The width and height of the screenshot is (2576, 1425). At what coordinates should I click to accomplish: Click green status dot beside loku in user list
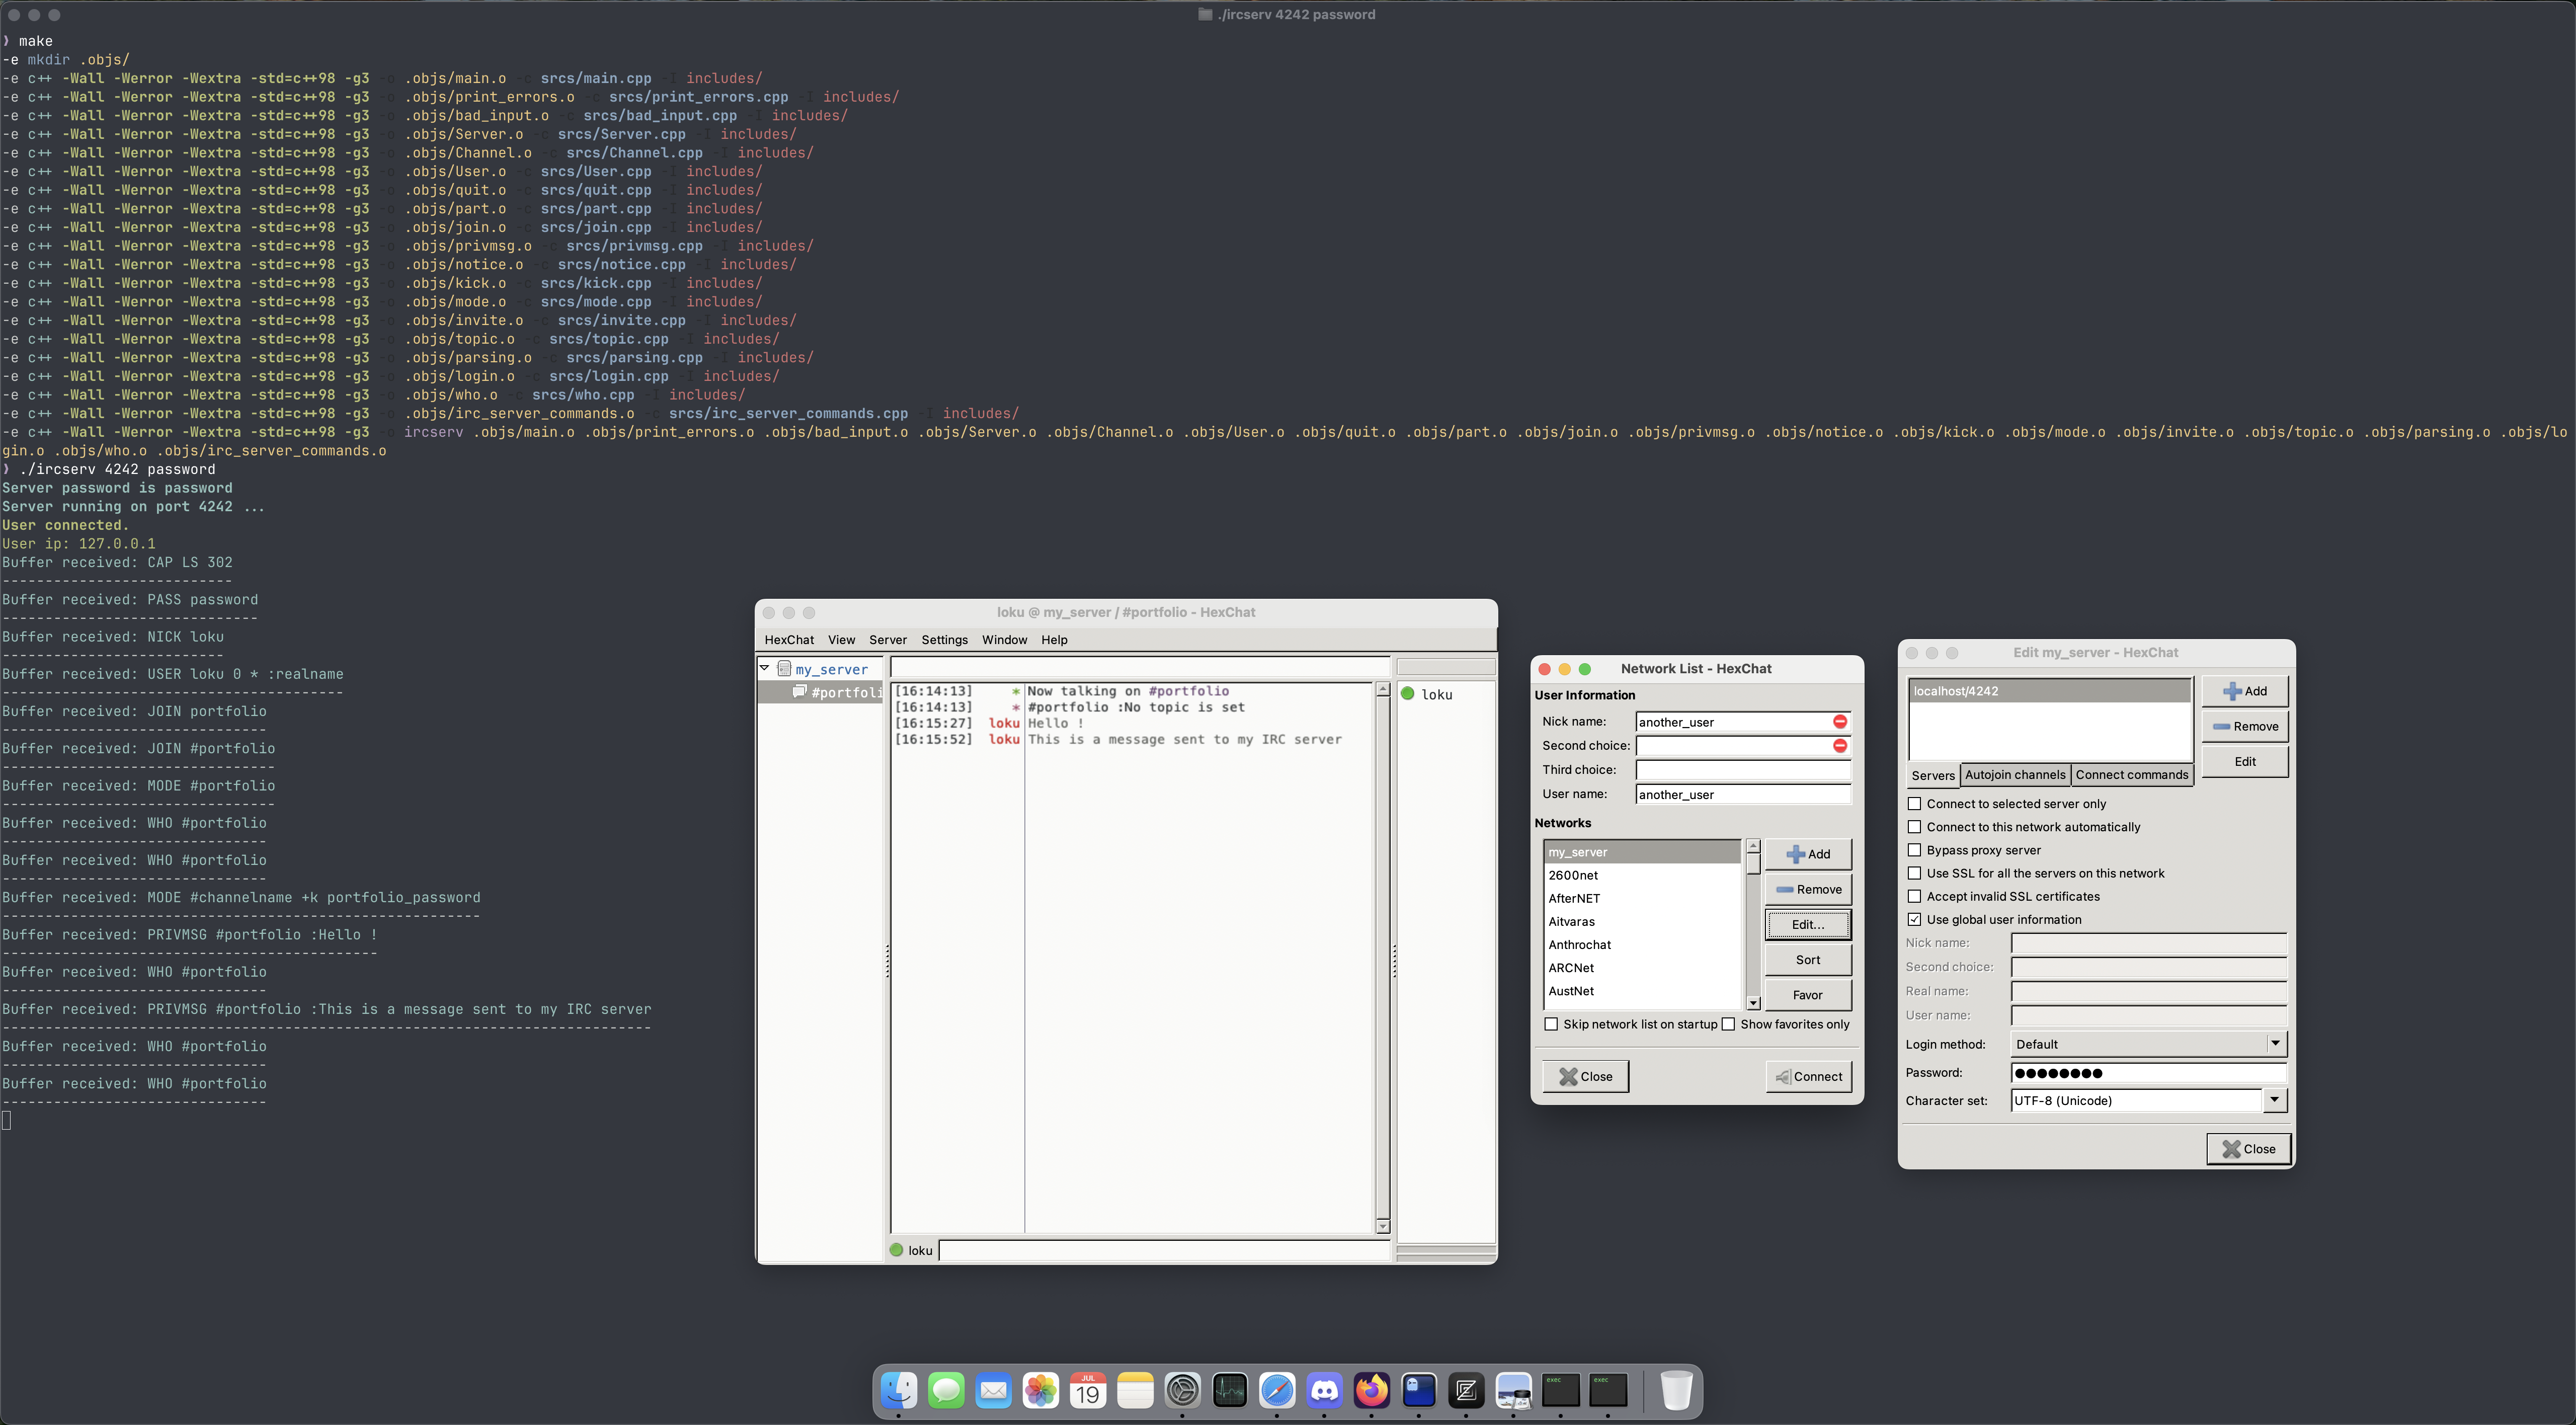pos(1408,694)
